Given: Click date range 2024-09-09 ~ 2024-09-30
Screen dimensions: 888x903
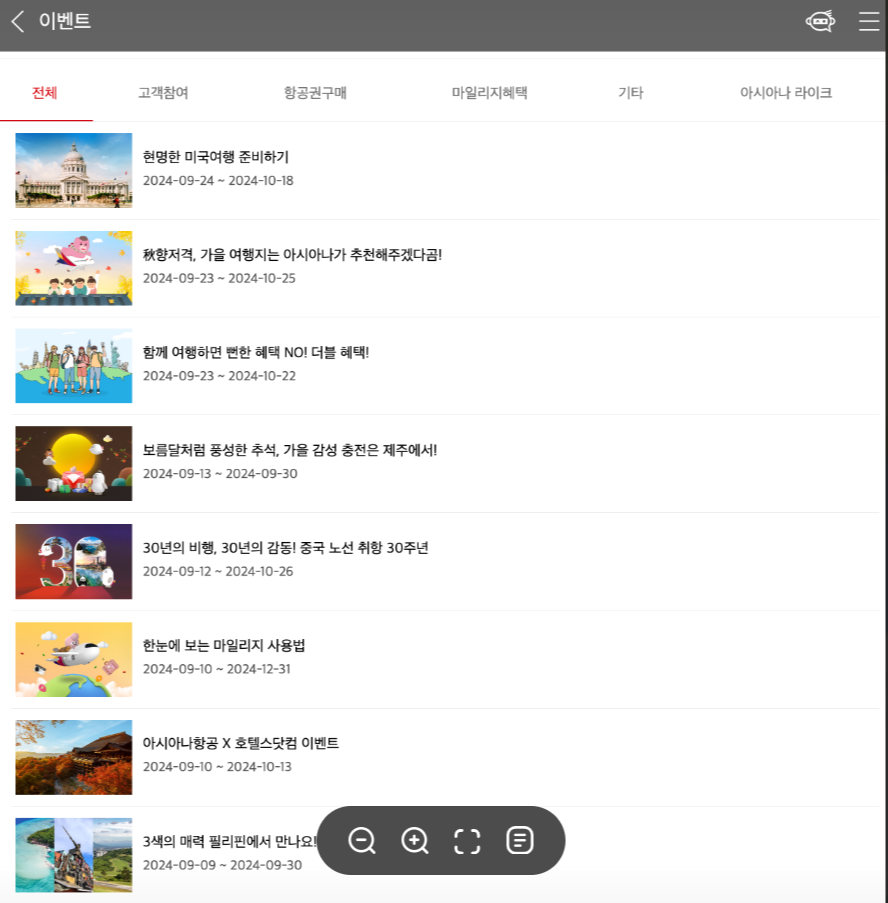Looking at the screenshot, I should [222, 865].
